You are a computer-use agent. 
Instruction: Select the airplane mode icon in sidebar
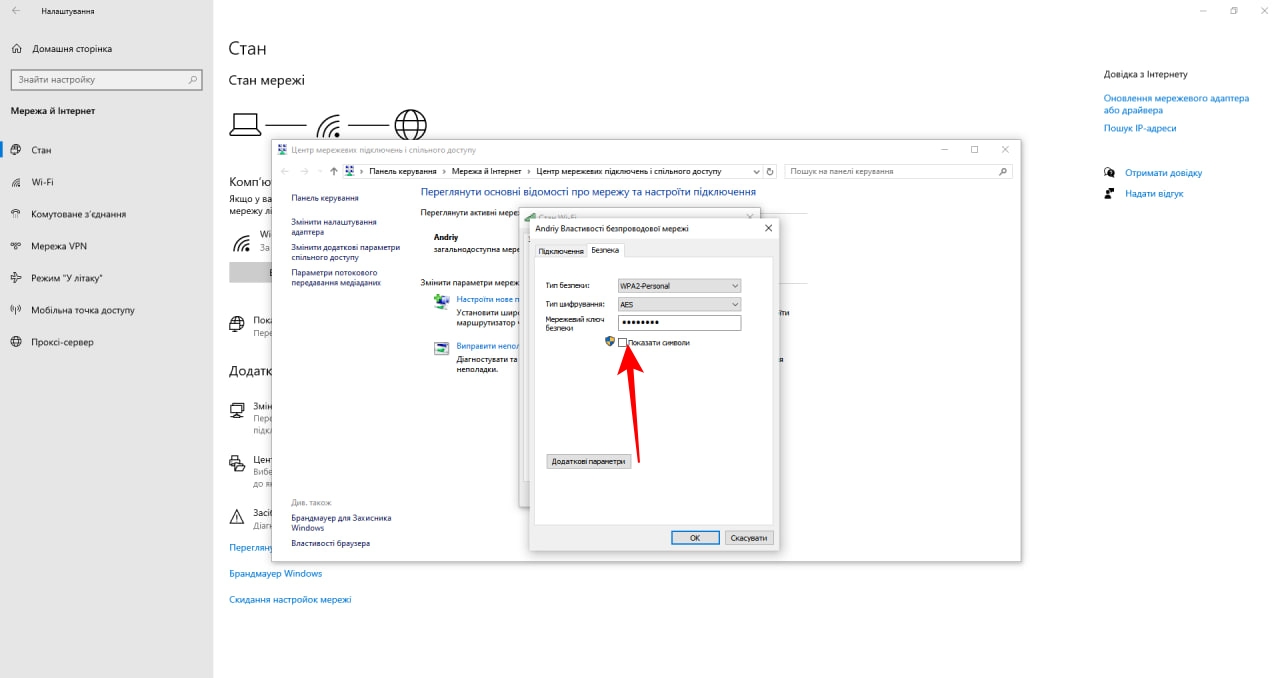click(x=17, y=278)
